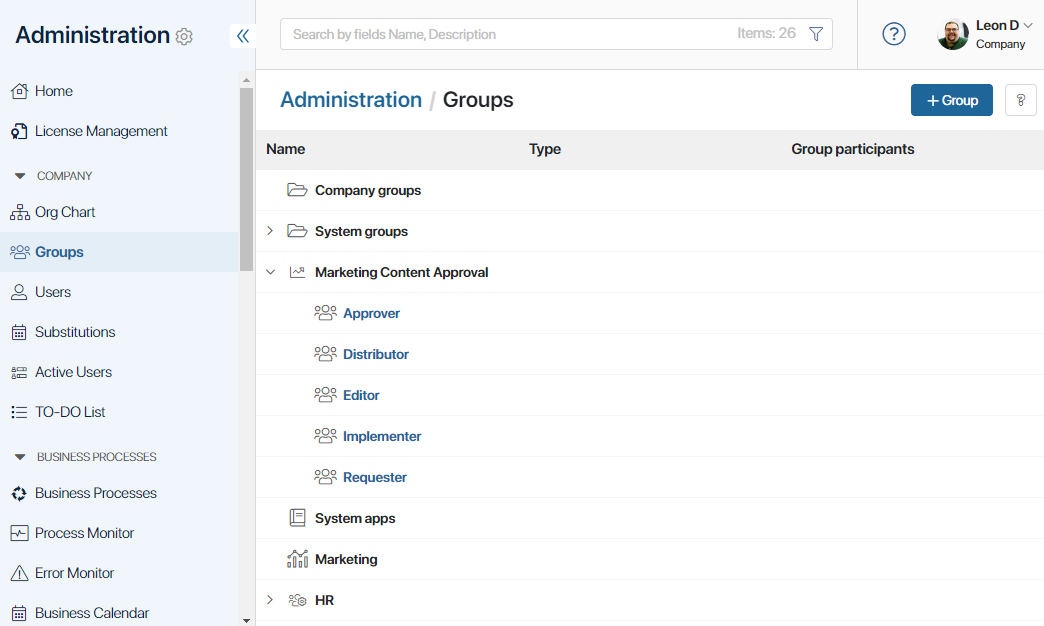Add a new group with +Group button
The height and width of the screenshot is (626, 1044).
click(951, 100)
